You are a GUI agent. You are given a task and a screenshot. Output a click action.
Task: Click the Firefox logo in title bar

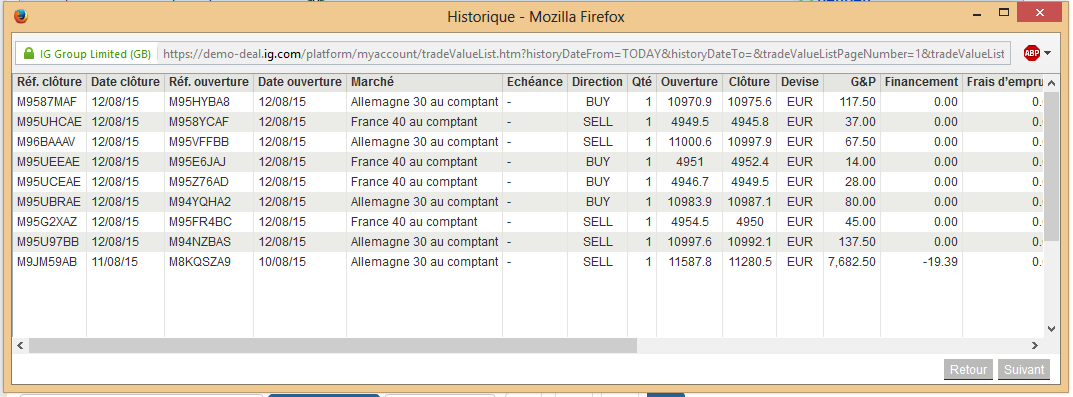click(21, 15)
